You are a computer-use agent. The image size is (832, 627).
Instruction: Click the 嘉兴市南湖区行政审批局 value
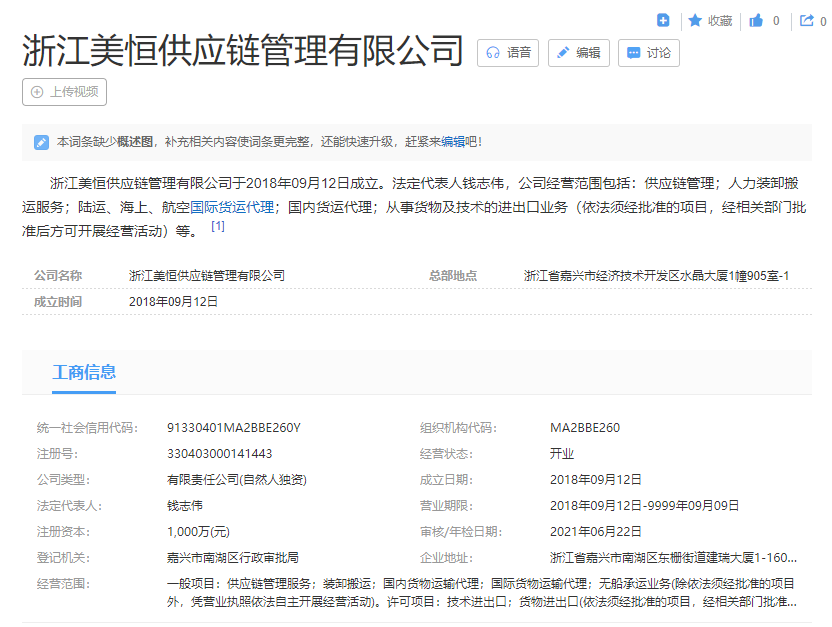(232, 558)
